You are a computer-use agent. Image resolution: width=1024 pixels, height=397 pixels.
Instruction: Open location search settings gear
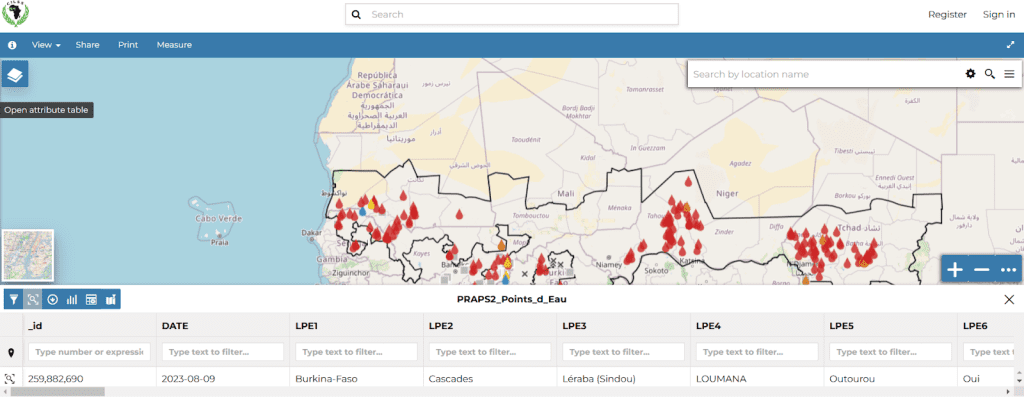pos(970,74)
